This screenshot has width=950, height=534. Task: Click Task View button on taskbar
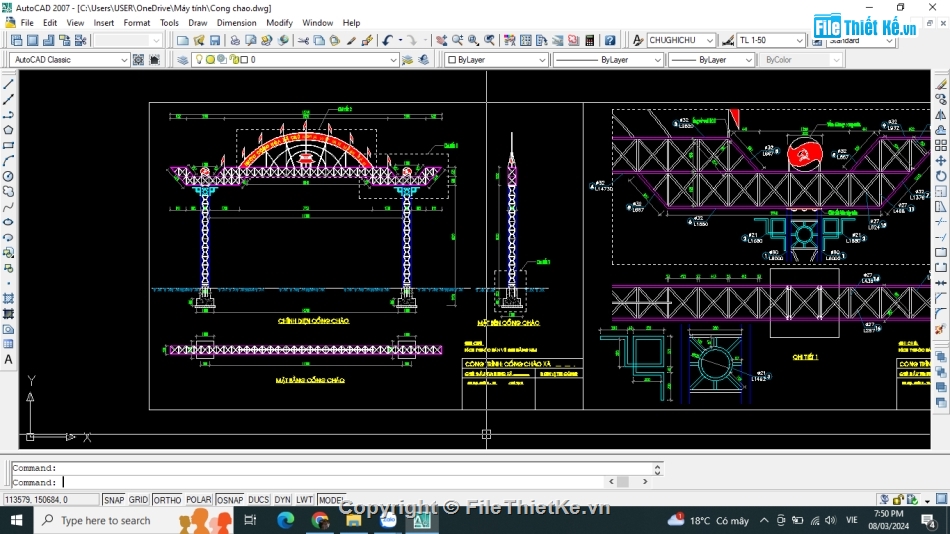[250, 520]
